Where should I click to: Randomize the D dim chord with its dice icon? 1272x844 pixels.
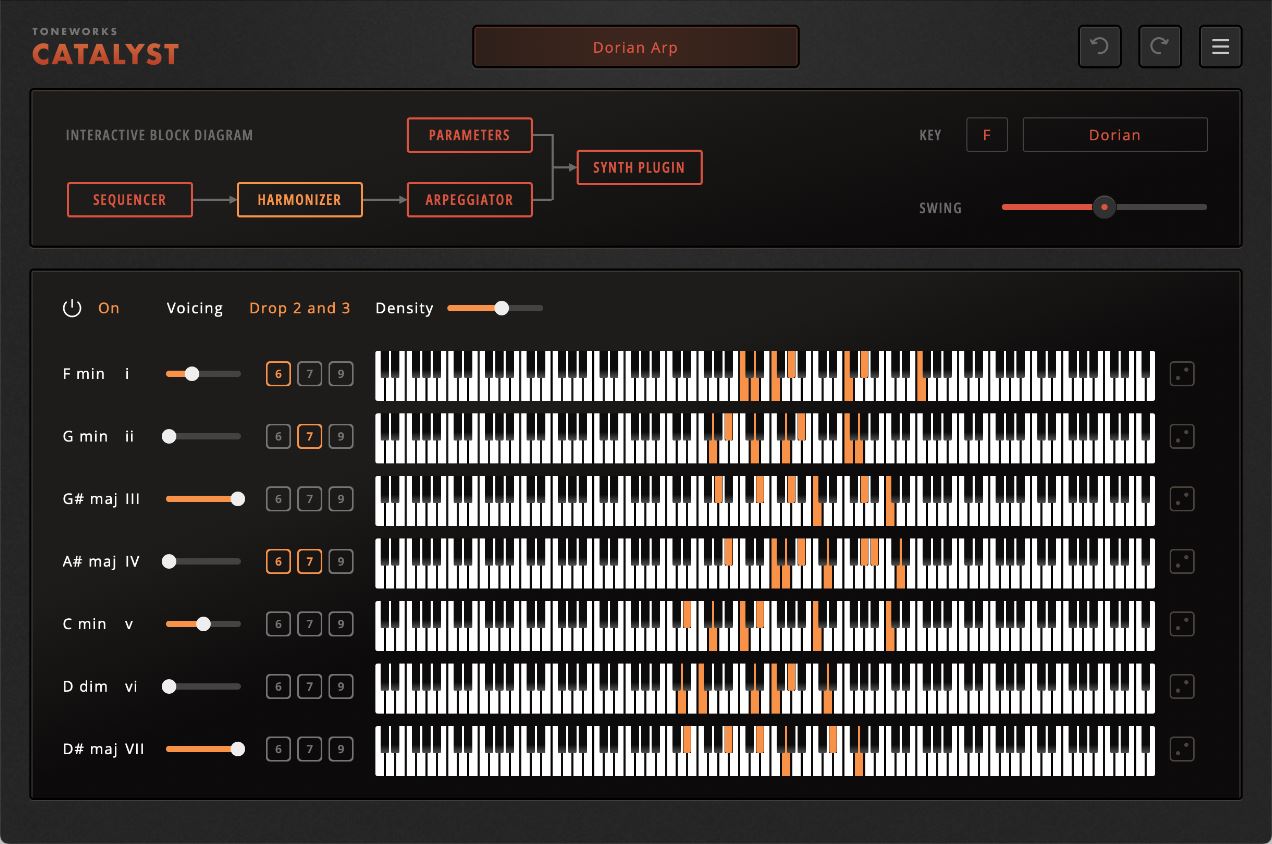point(1182,686)
